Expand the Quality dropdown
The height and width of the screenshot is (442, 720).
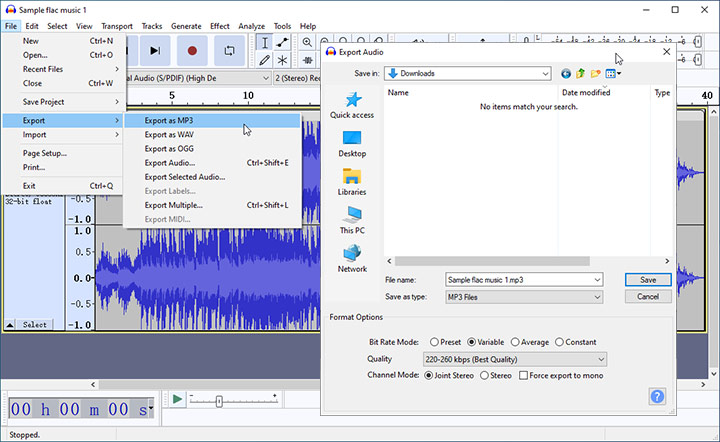[x=516, y=359]
